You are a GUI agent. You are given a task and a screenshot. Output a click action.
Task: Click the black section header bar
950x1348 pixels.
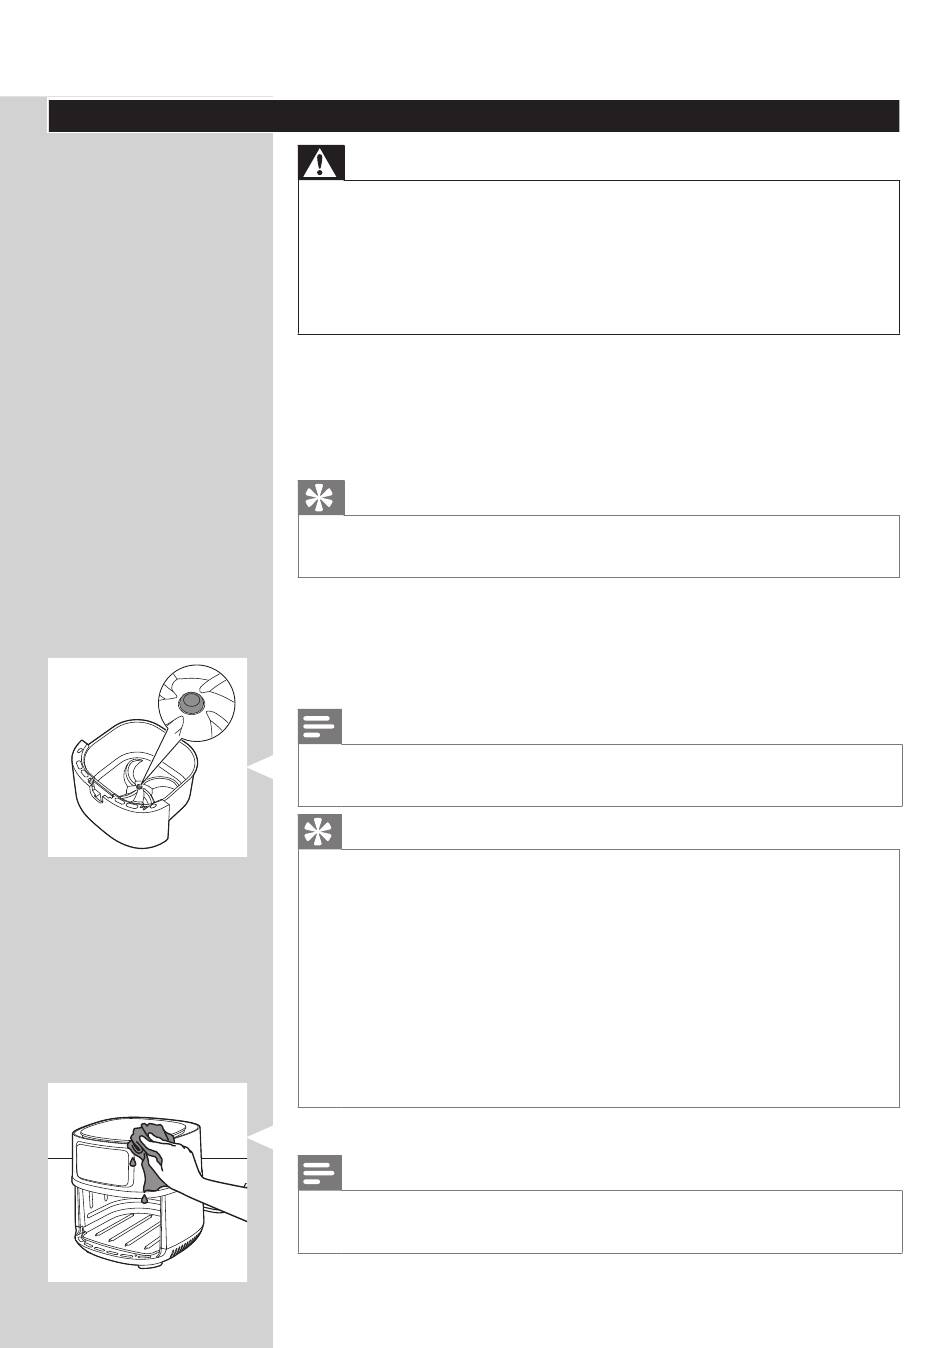pos(474,116)
